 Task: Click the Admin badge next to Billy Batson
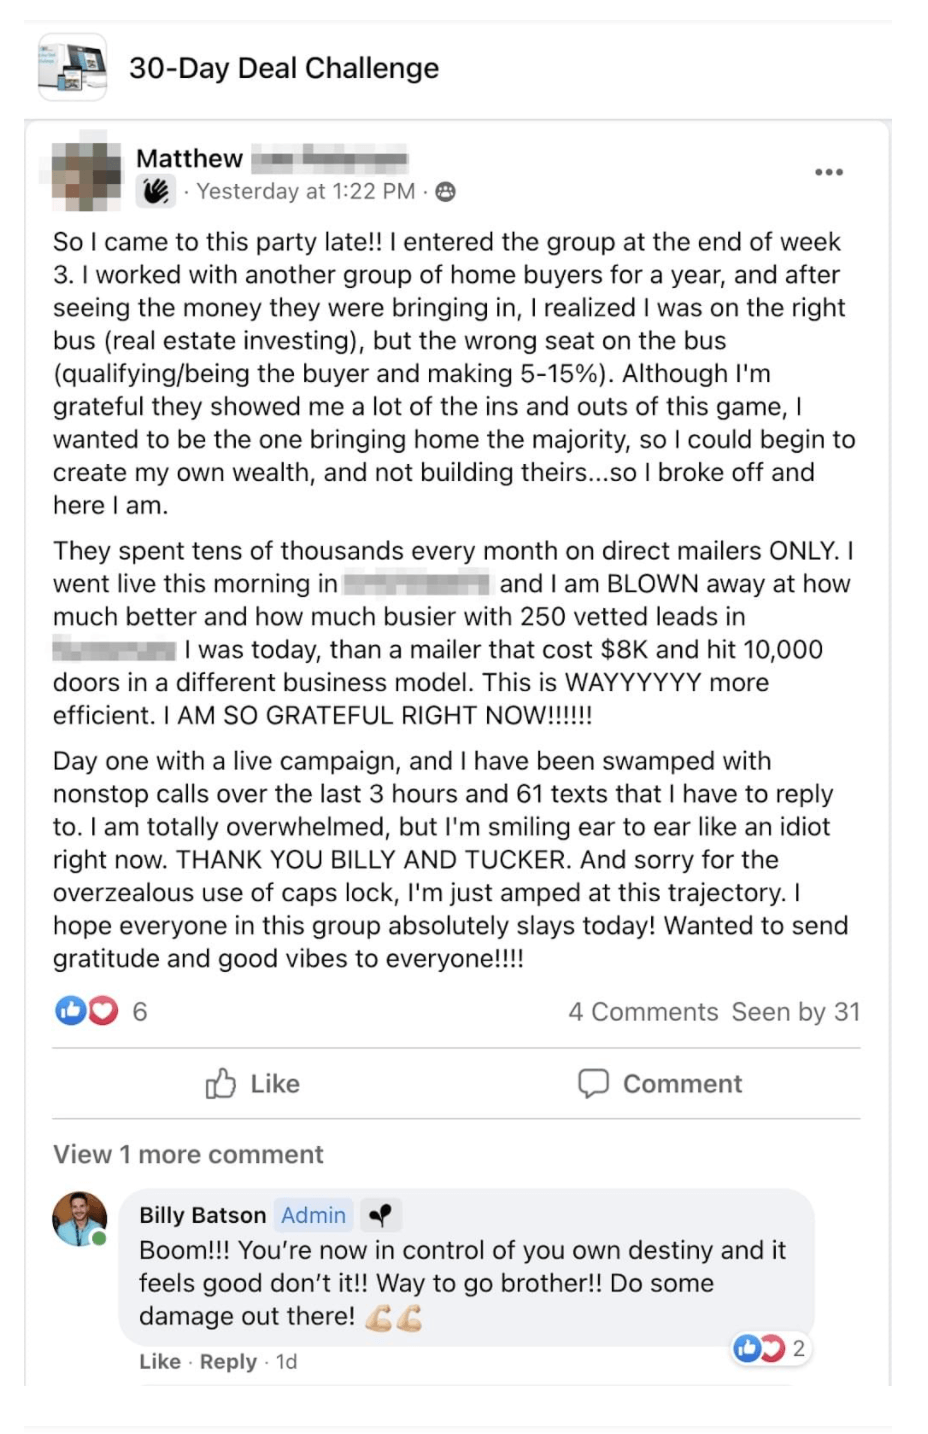coord(313,1215)
